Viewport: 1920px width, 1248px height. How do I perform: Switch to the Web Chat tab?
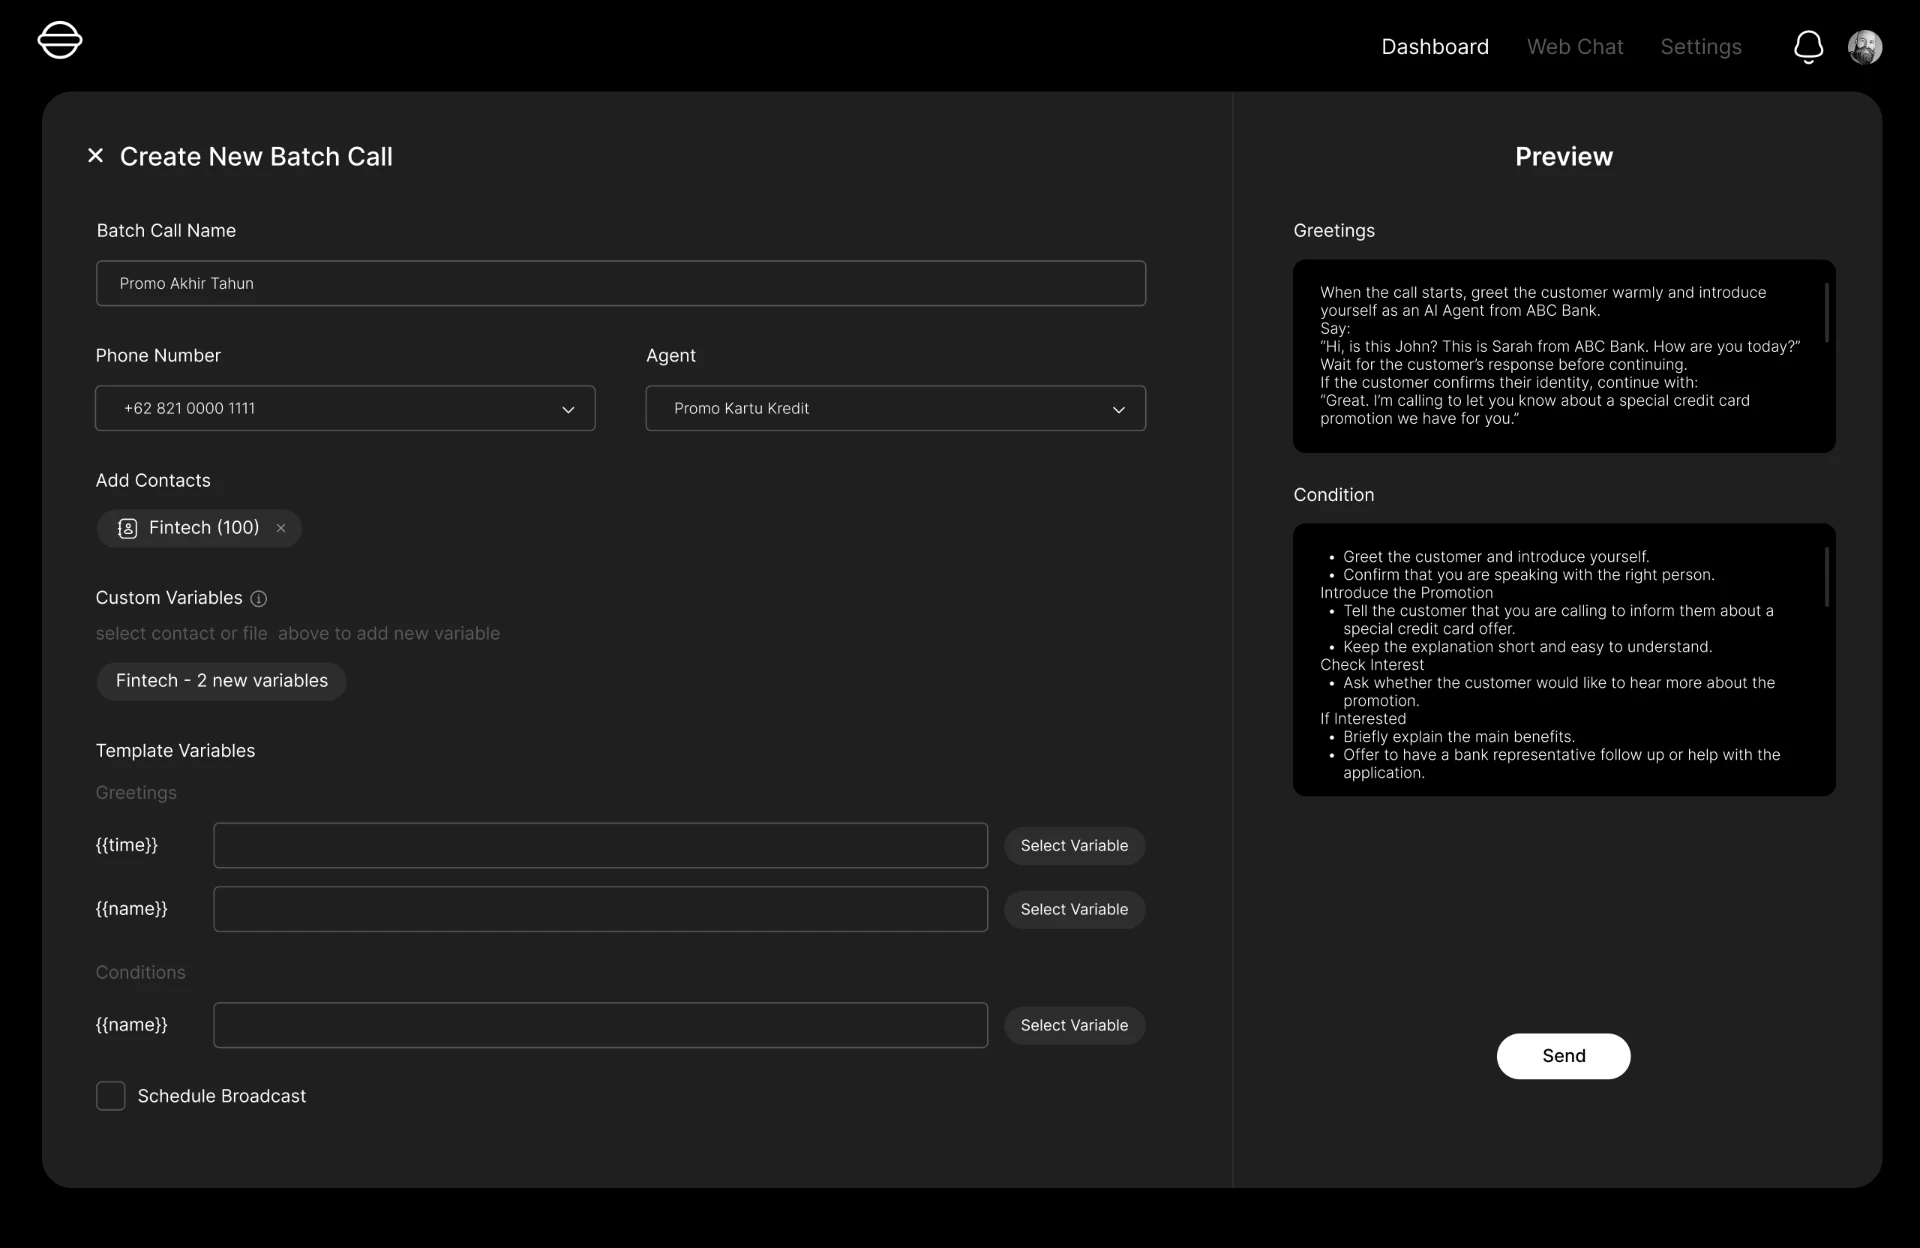[x=1575, y=47]
